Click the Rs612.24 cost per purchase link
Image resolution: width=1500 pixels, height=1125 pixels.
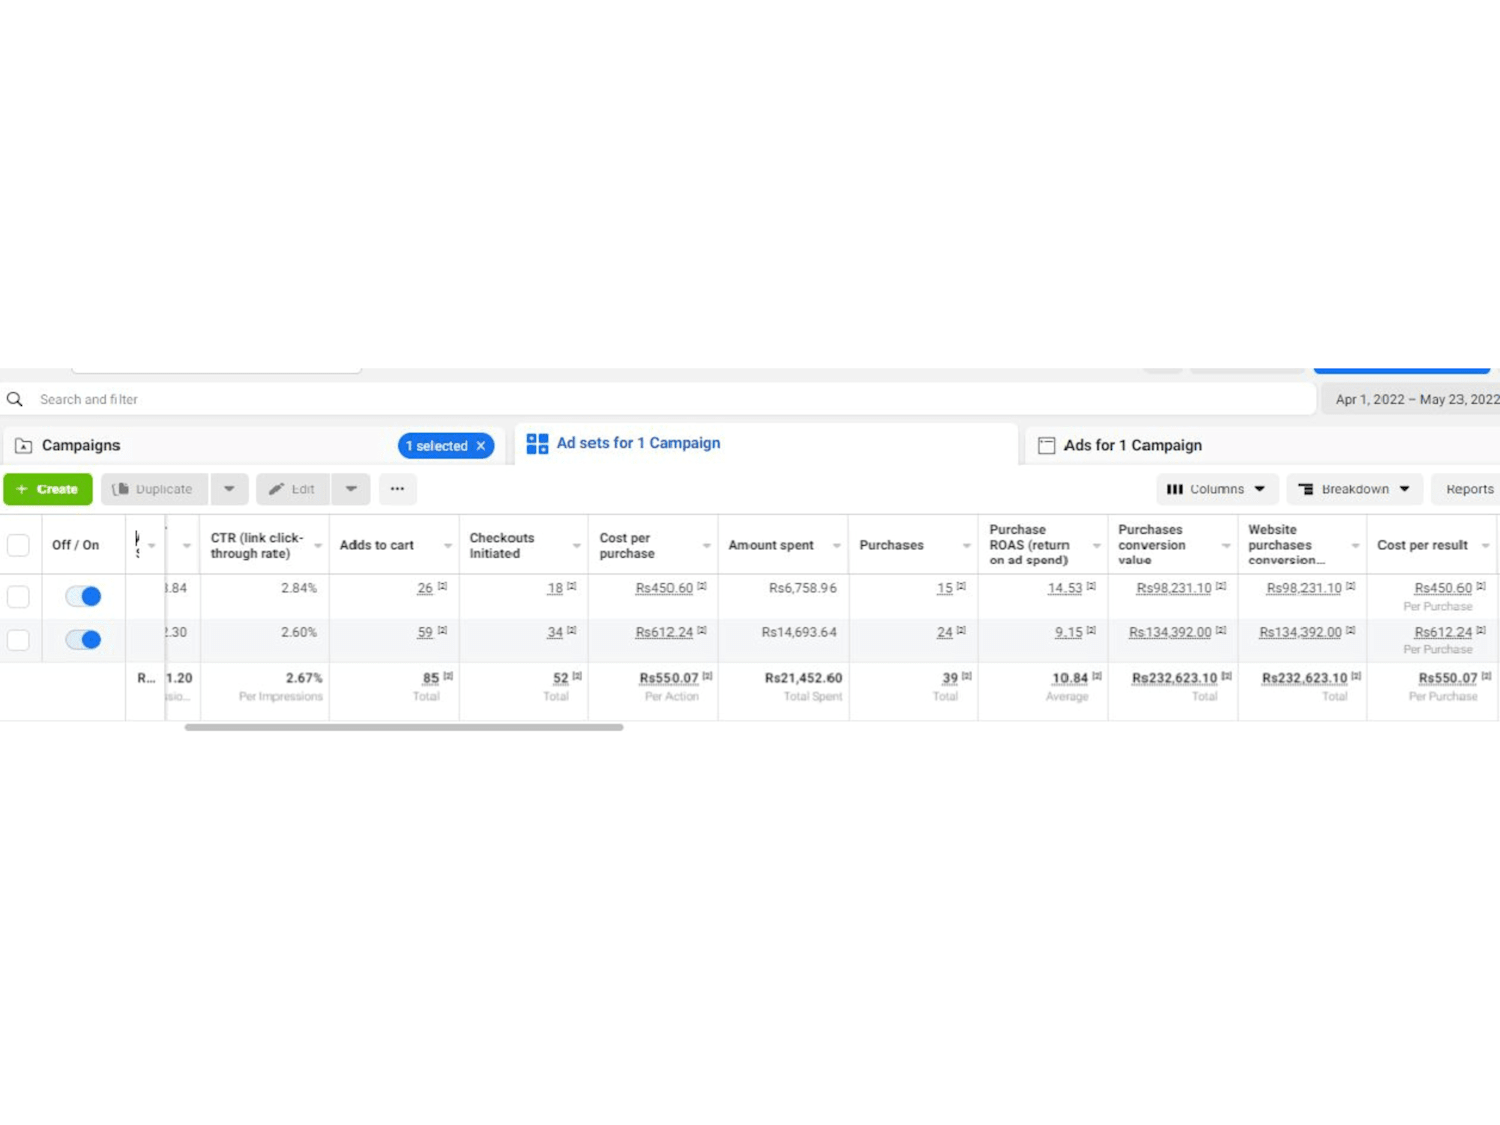(664, 632)
